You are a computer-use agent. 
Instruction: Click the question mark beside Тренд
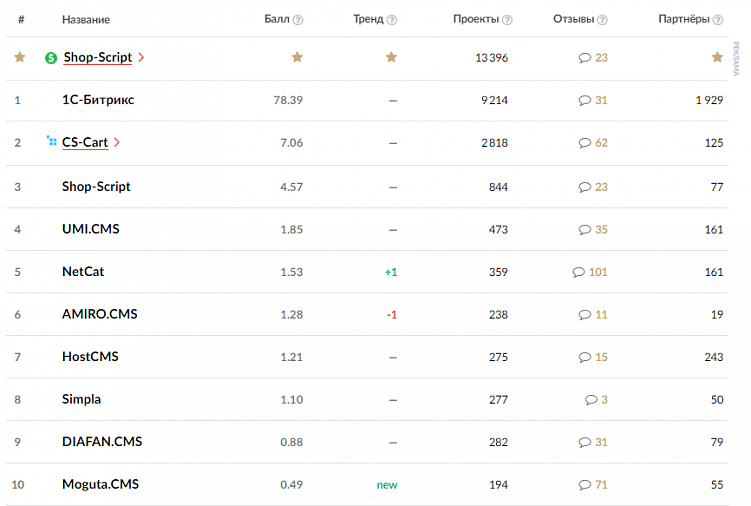coord(392,20)
